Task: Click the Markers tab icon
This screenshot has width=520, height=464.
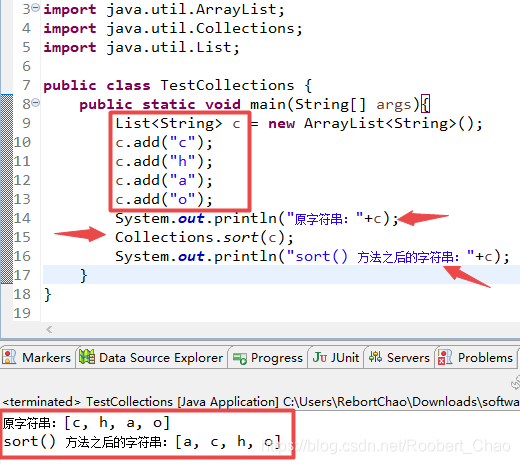Action: tap(9, 357)
